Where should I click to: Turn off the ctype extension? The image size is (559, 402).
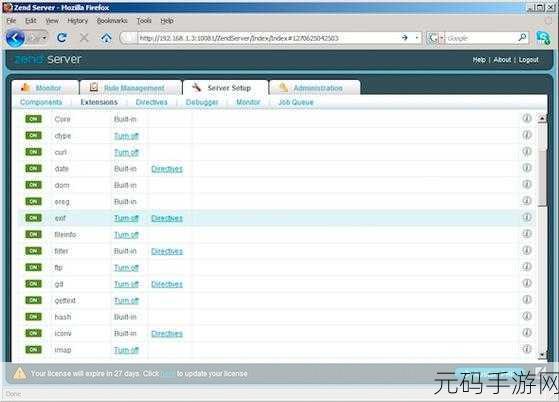126,136
